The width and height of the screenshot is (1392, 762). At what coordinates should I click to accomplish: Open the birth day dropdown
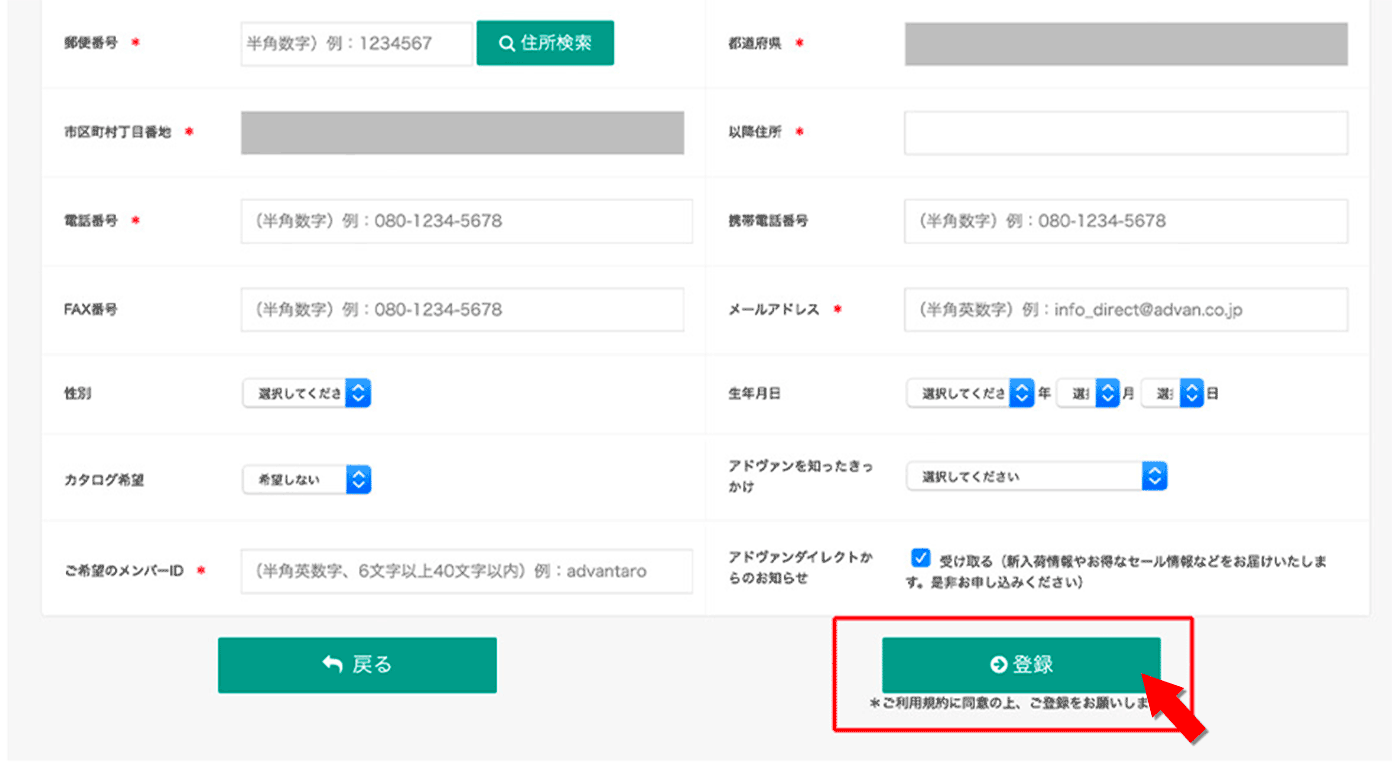click(x=1172, y=393)
